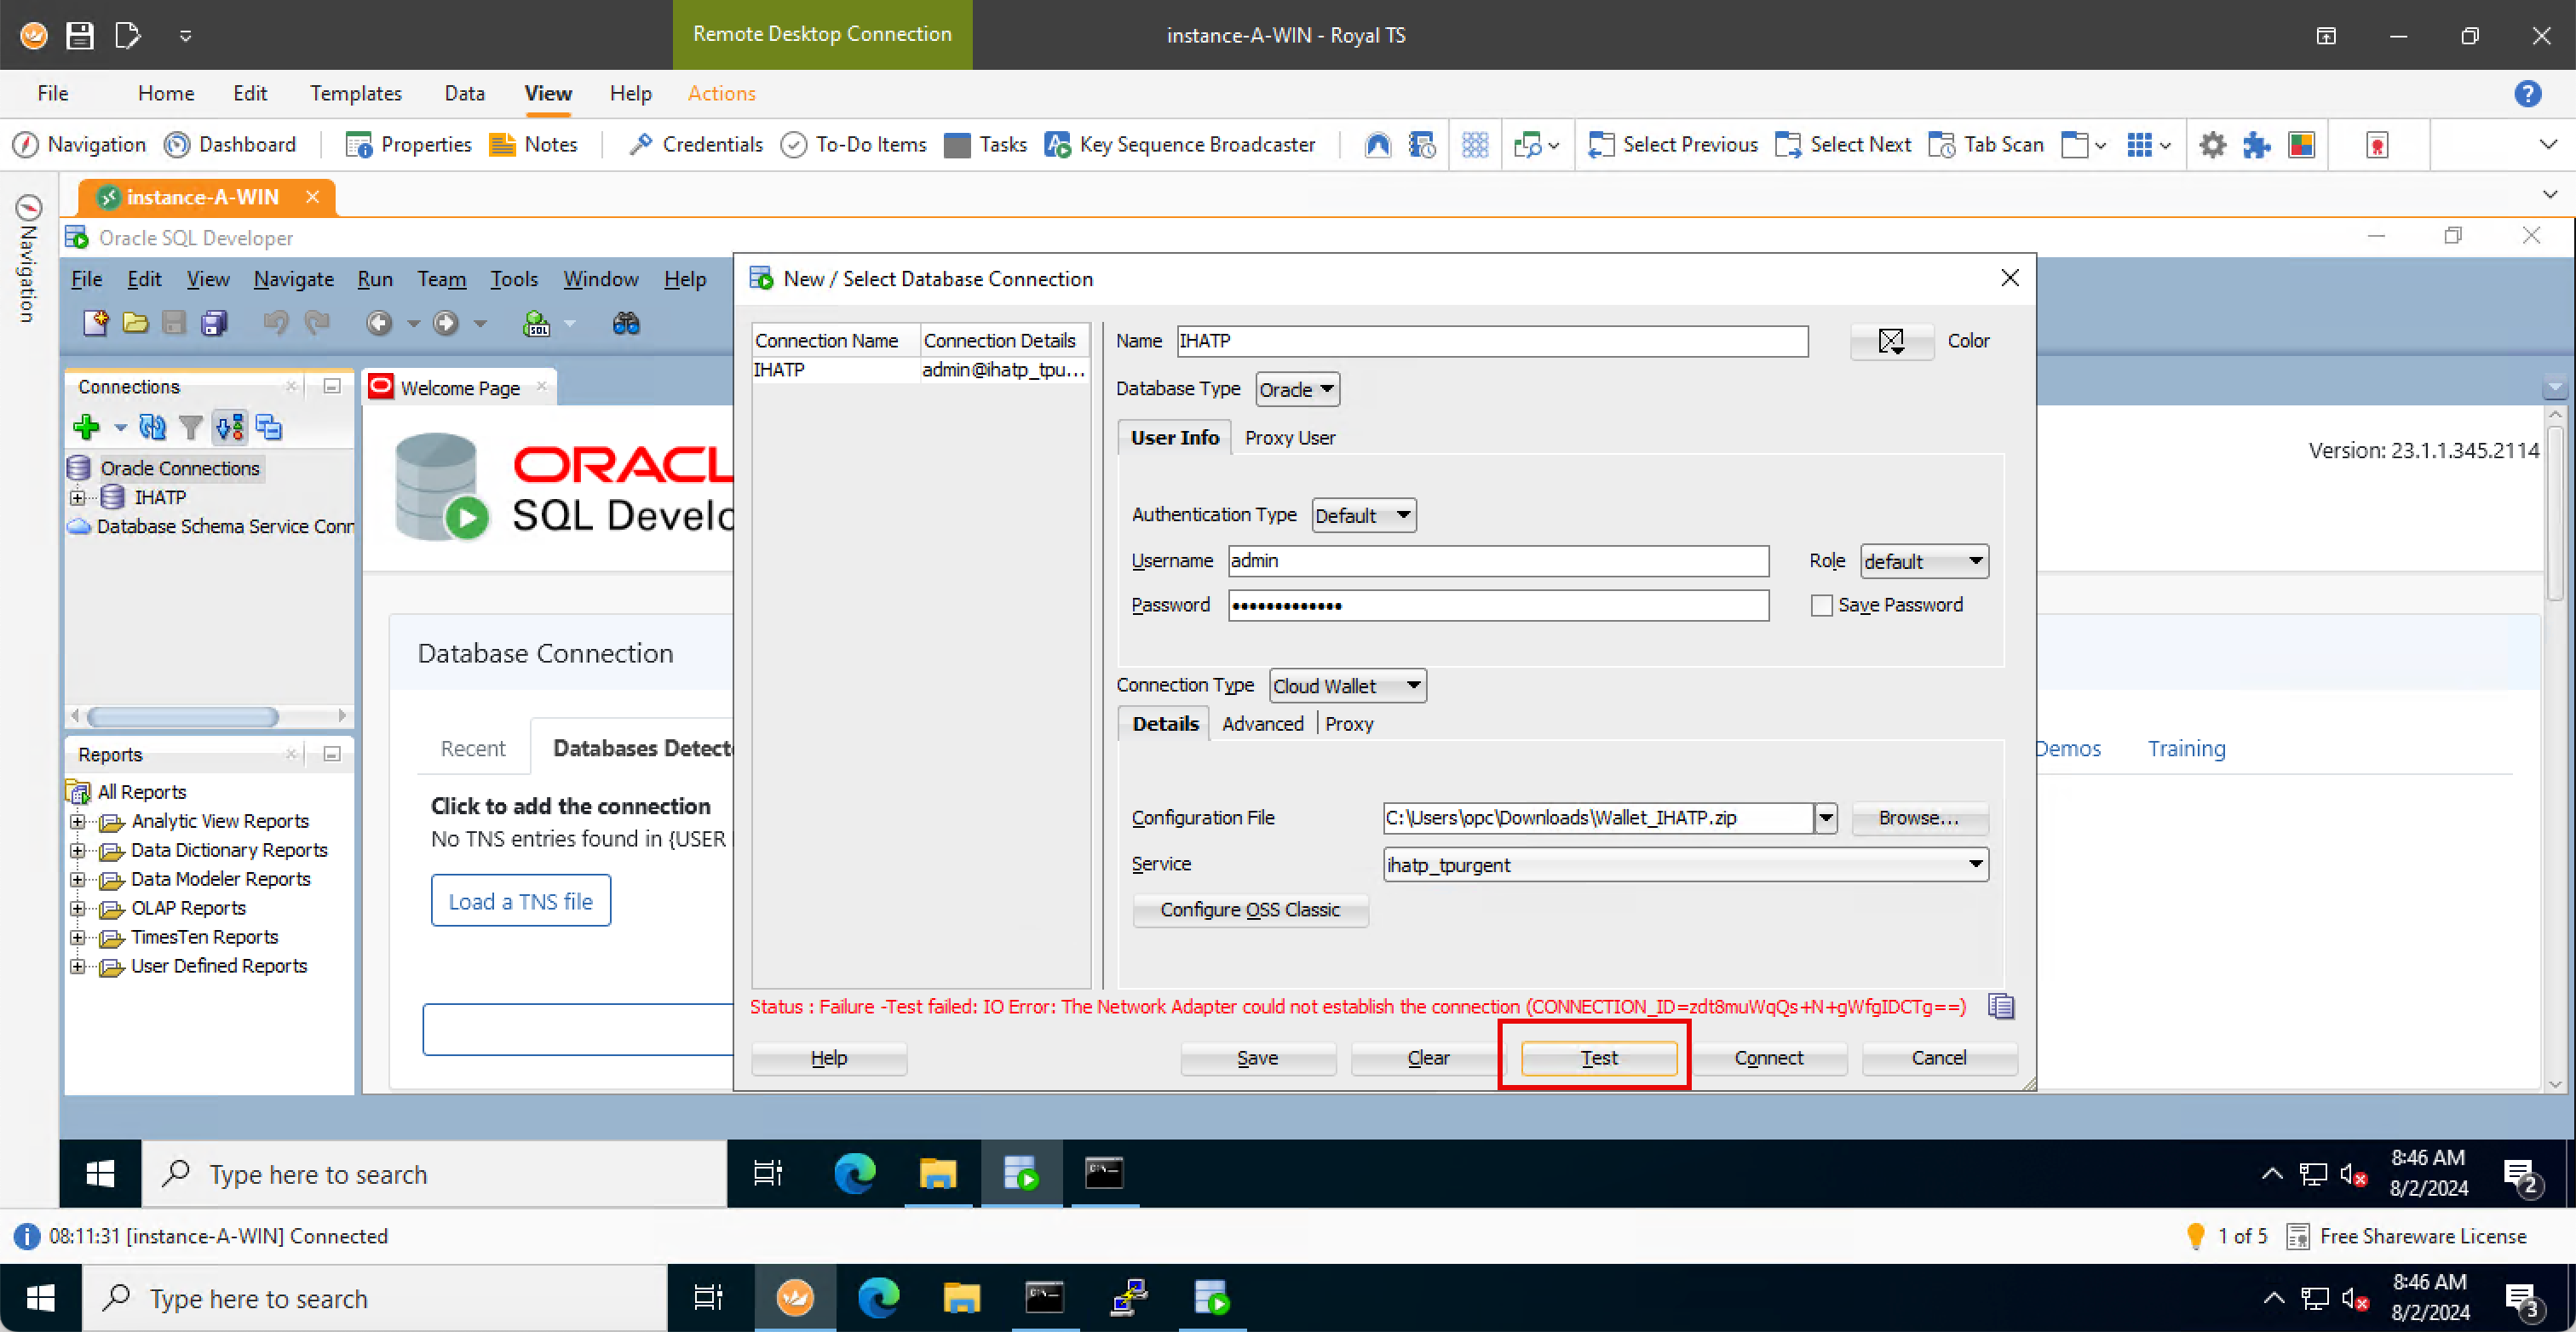Open the Tools menu in SQL Developer
Image resolution: width=2576 pixels, height=1332 pixels.
tap(513, 279)
